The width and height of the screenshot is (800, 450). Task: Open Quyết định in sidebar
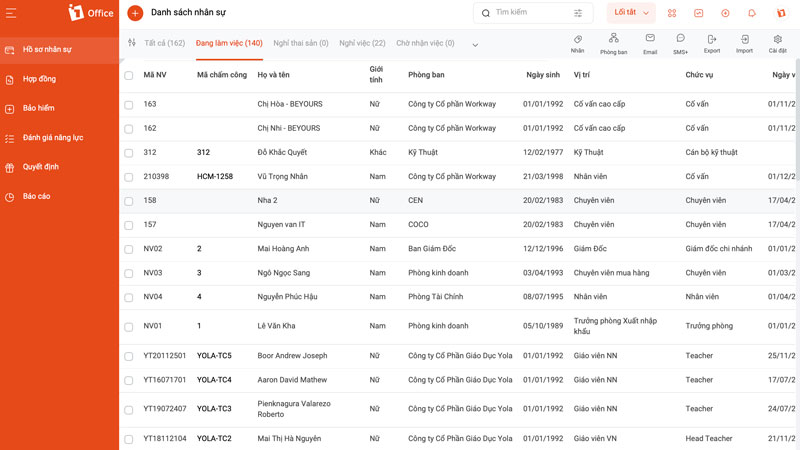(59, 167)
